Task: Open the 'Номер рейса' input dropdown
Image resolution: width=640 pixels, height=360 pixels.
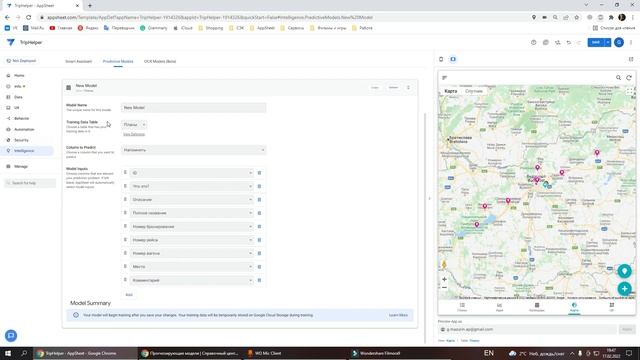Action: 191,240
